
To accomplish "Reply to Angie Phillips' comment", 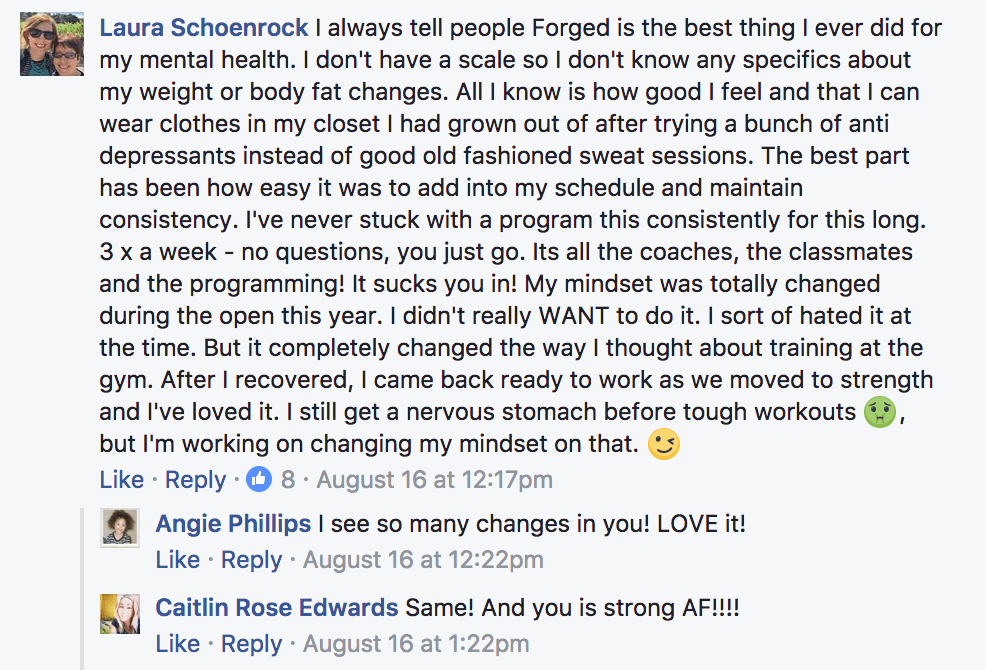I will pyautogui.click(x=251, y=560).
